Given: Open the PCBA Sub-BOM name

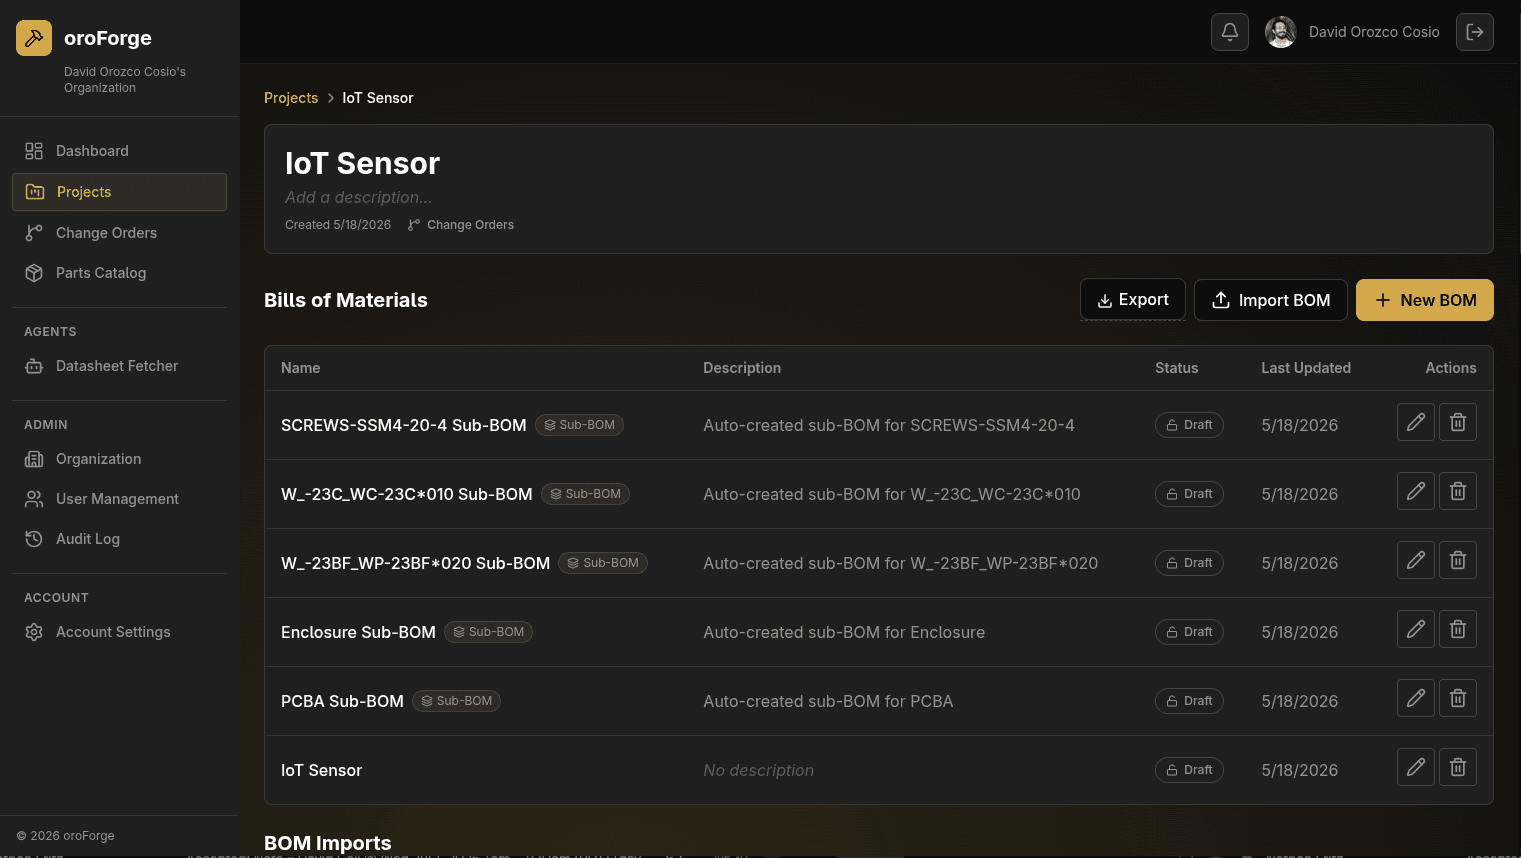Looking at the screenshot, I should [x=342, y=701].
